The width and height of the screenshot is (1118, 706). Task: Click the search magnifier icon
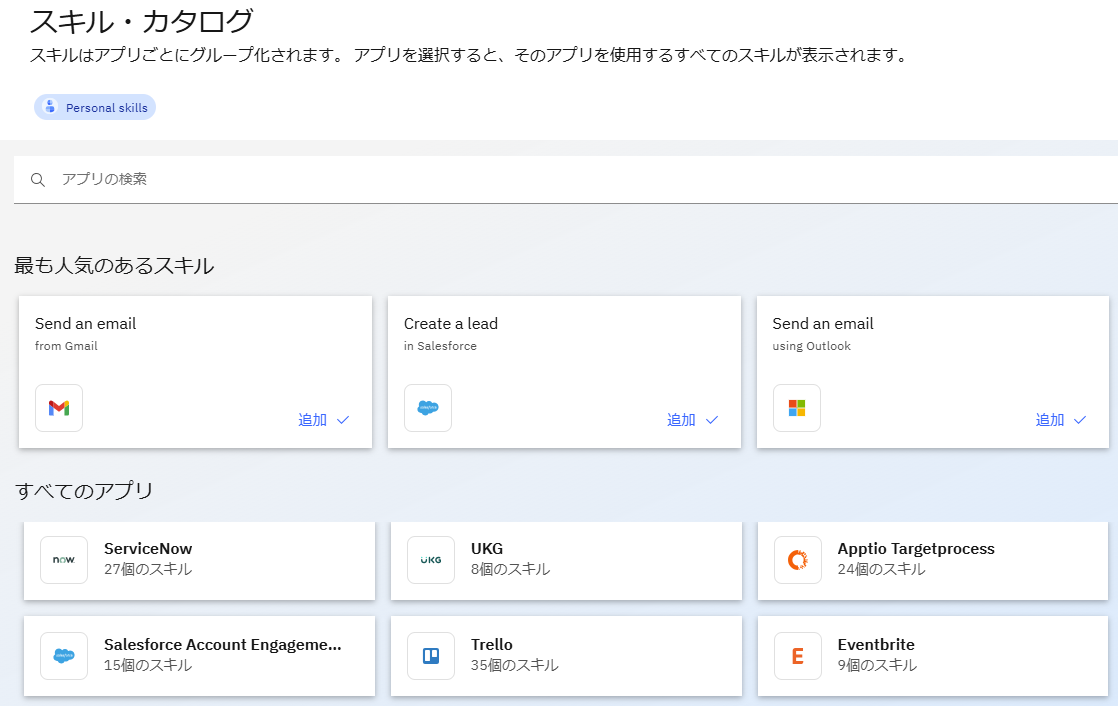click(x=38, y=180)
